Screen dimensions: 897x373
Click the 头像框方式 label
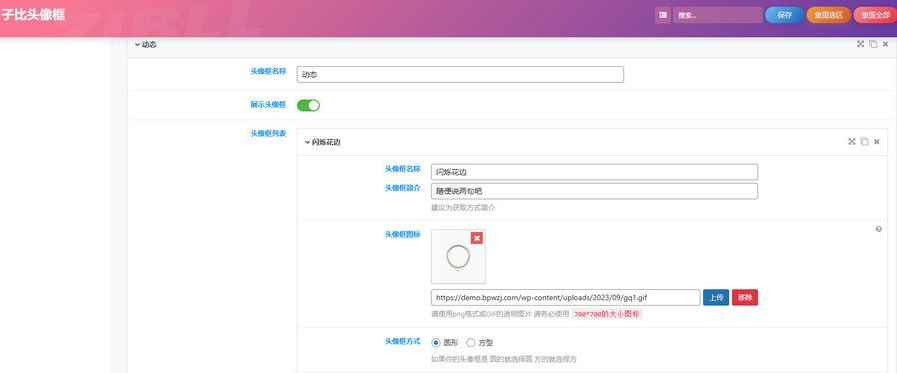[x=403, y=341]
